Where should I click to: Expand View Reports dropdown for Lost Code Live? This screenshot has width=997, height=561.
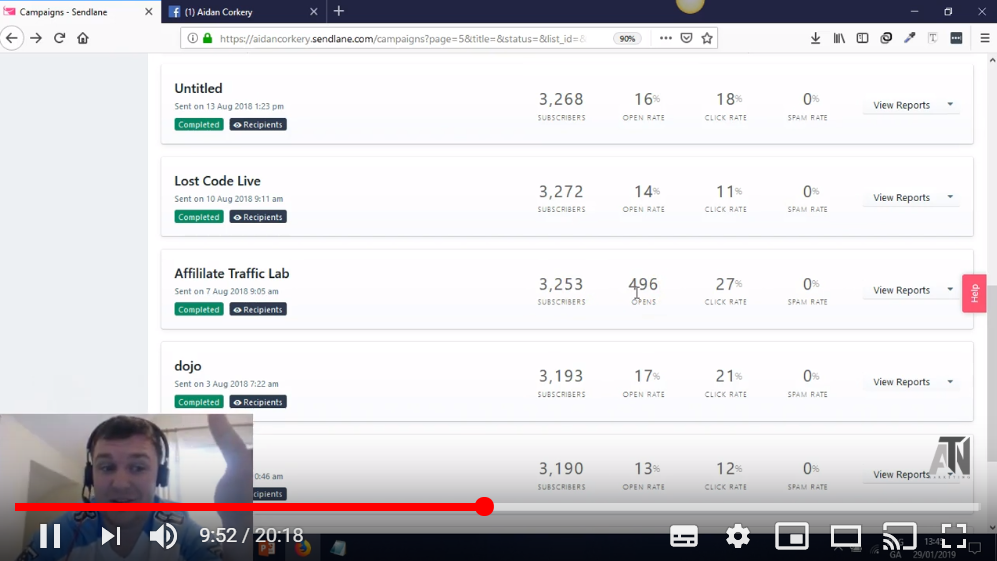click(x=949, y=198)
